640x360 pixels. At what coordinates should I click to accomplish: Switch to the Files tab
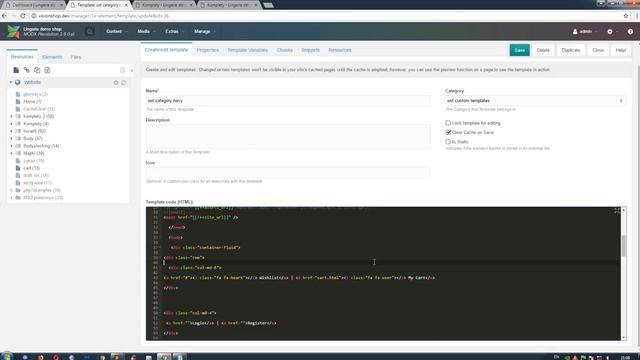[x=76, y=57]
